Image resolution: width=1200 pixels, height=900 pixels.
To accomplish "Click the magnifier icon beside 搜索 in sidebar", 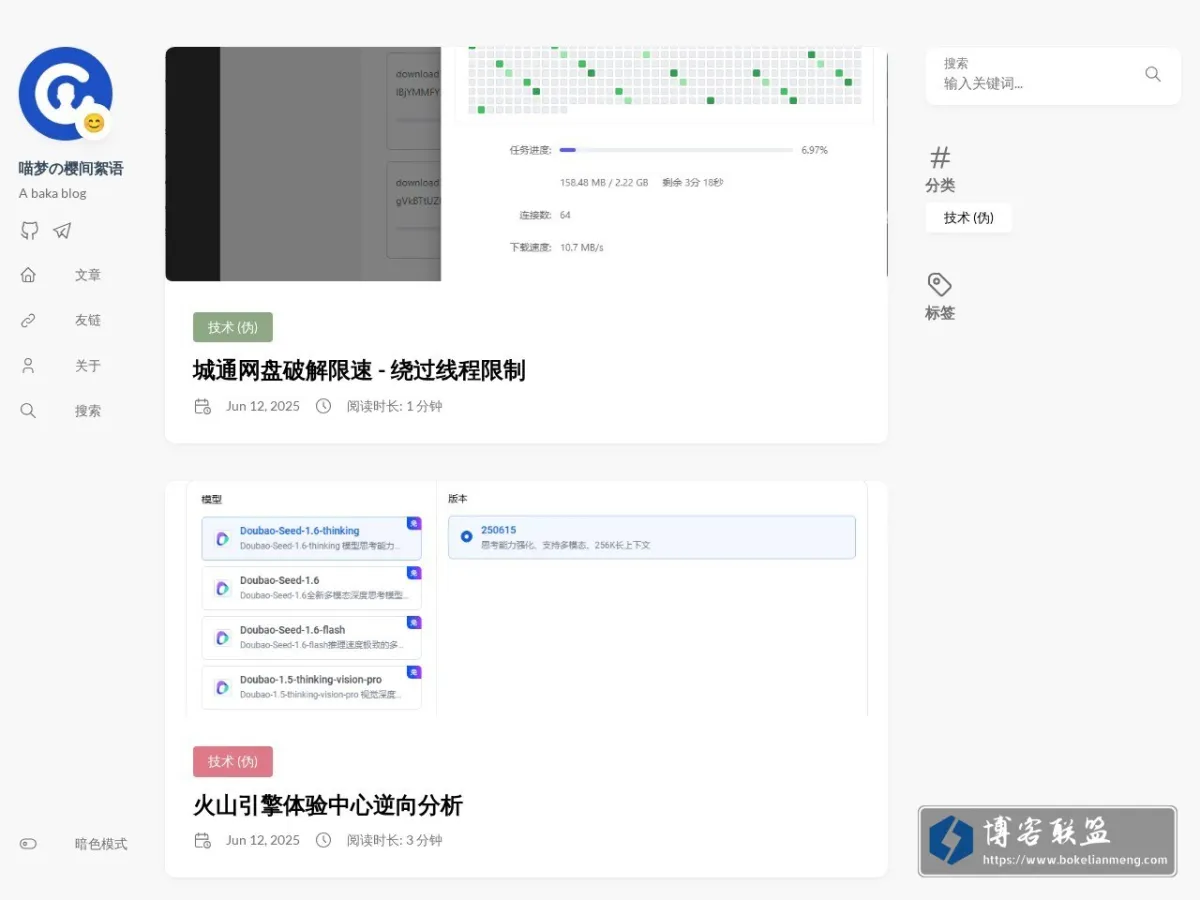I will [x=28, y=411].
